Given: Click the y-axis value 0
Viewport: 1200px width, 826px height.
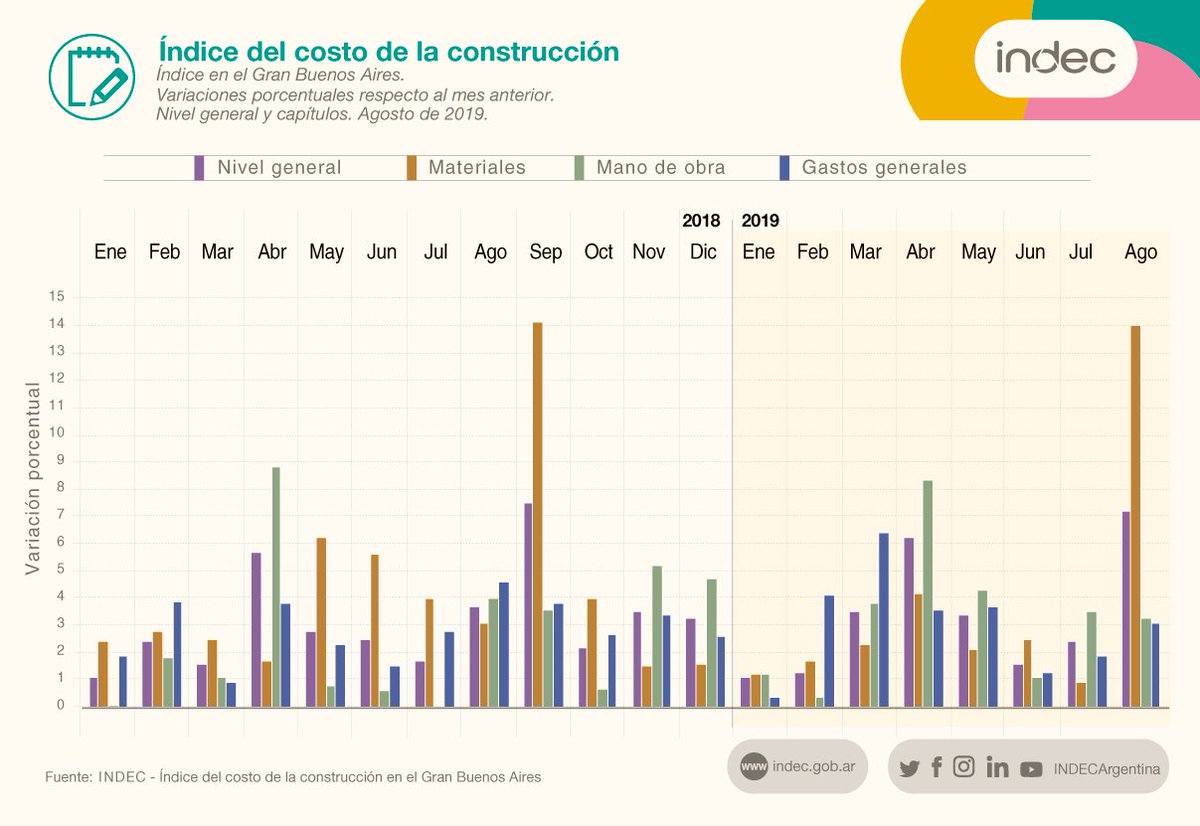Looking at the screenshot, I should [60, 705].
